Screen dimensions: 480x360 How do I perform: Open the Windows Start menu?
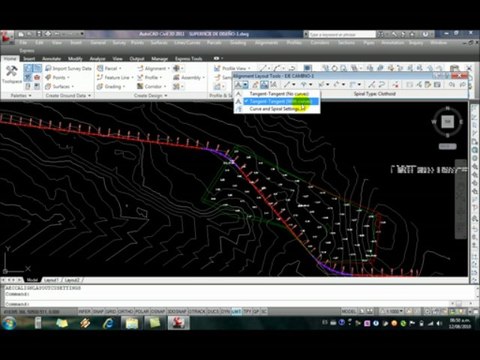coord(9,323)
